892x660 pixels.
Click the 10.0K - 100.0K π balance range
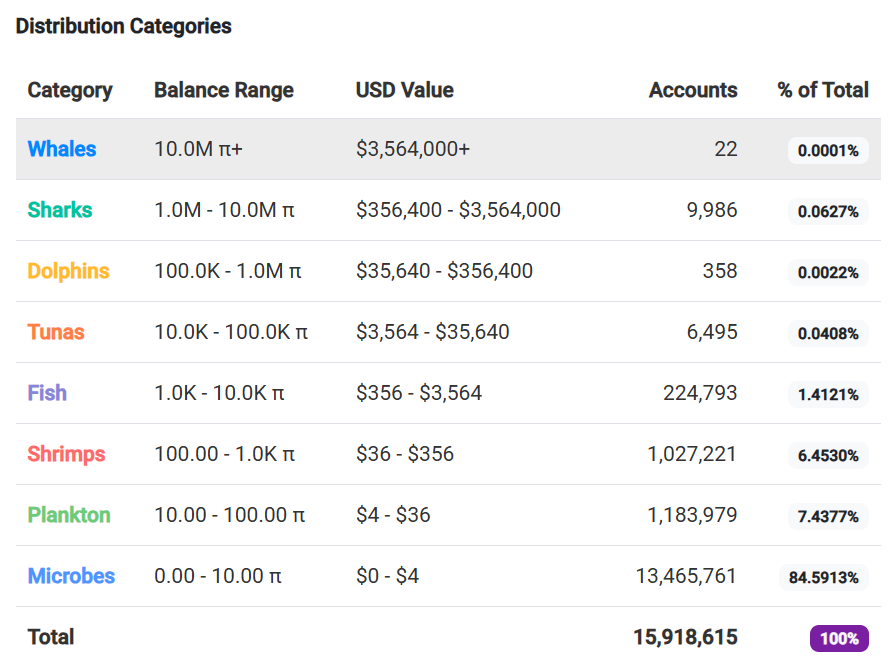pos(231,332)
